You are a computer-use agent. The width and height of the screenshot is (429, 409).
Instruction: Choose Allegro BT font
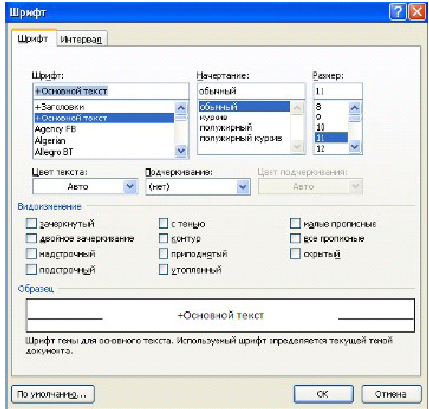[x=104, y=152]
